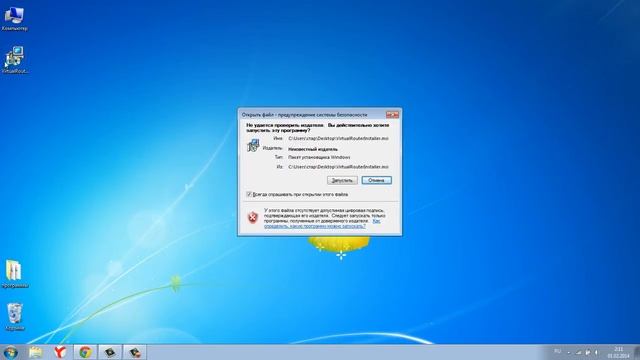Click the network signal tray icon
640x360 pixels.
click(x=578, y=352)
